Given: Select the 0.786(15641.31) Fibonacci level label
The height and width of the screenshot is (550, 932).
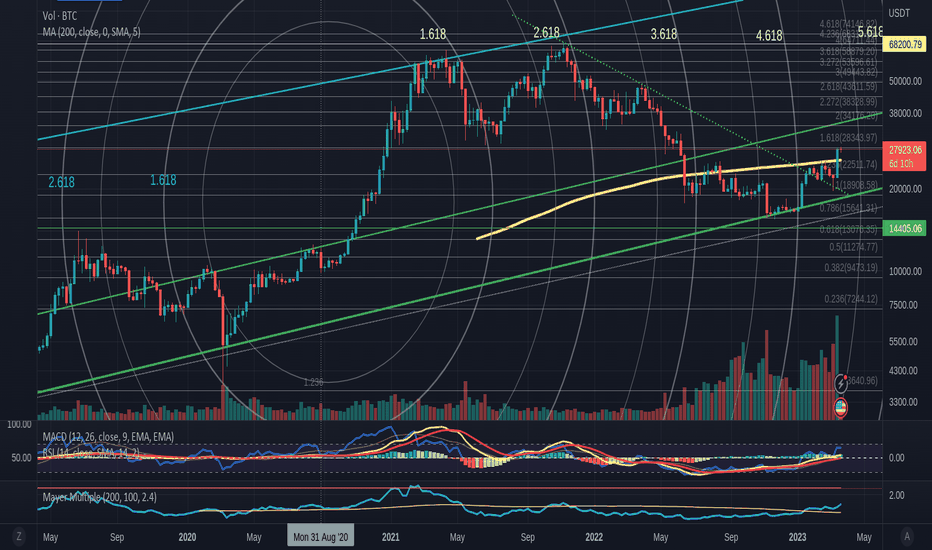Looking at the screenshot, I should click(x=848, y=208).
